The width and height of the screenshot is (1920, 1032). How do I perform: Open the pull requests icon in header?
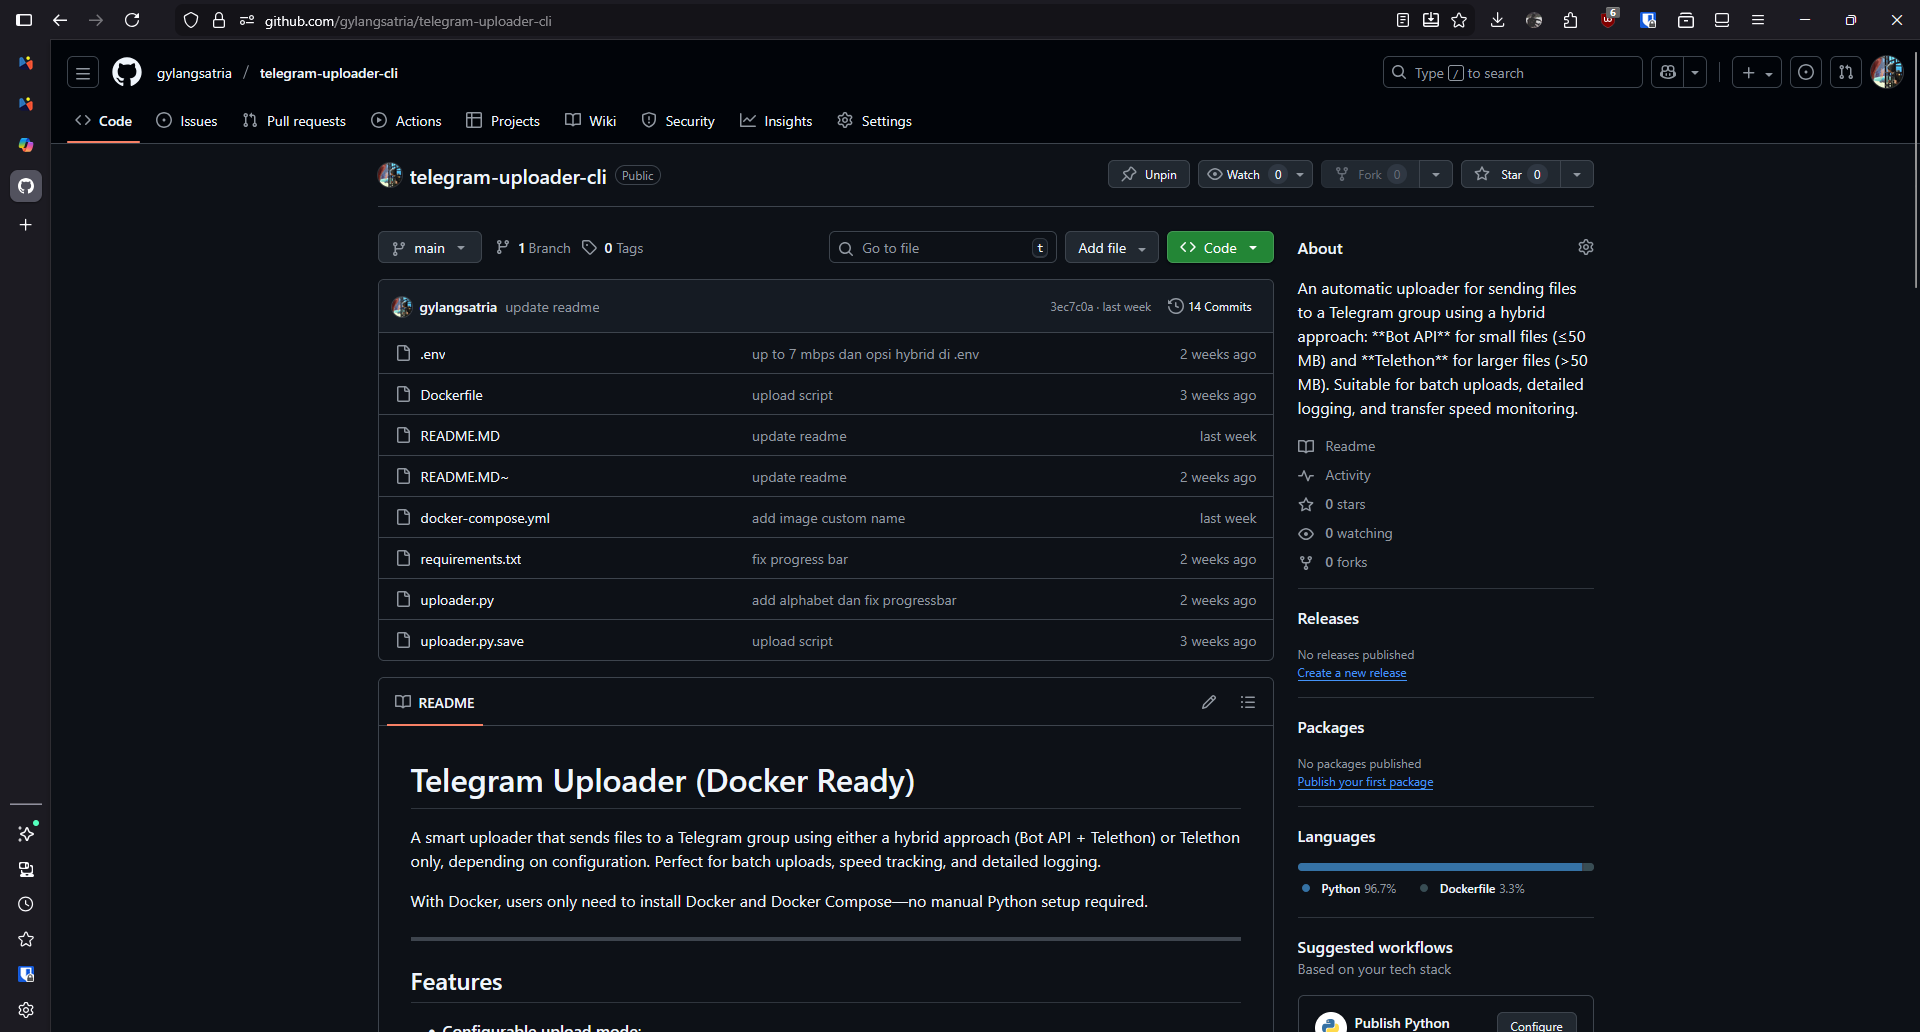click(1846, 73)
